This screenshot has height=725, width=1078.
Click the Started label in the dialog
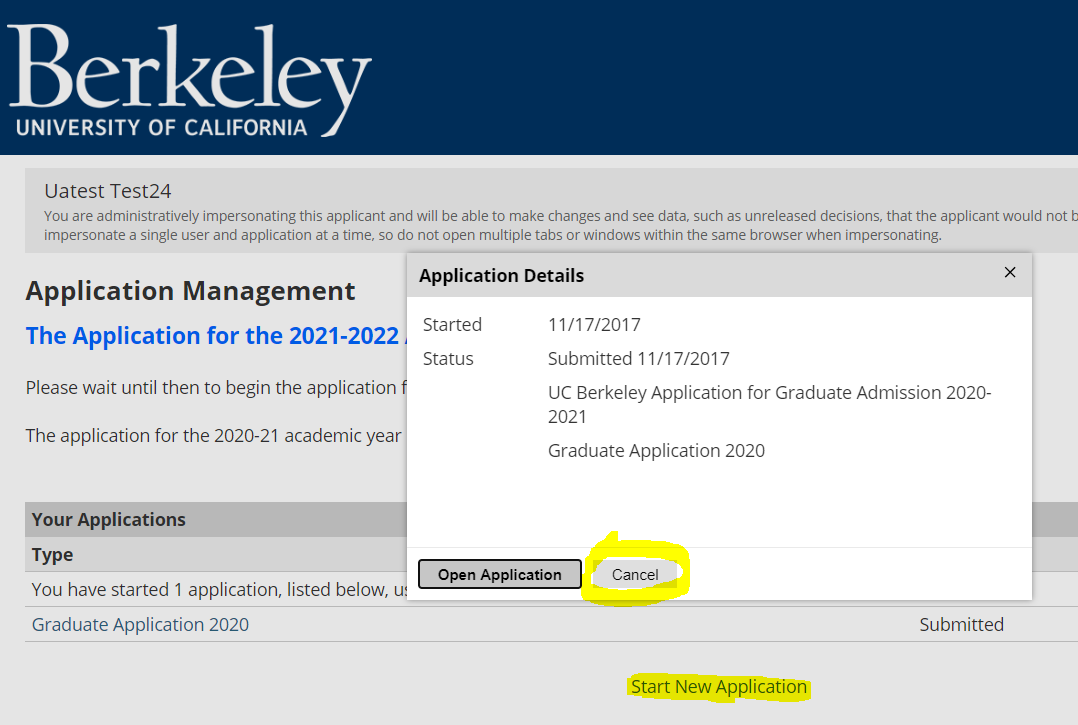452,324
